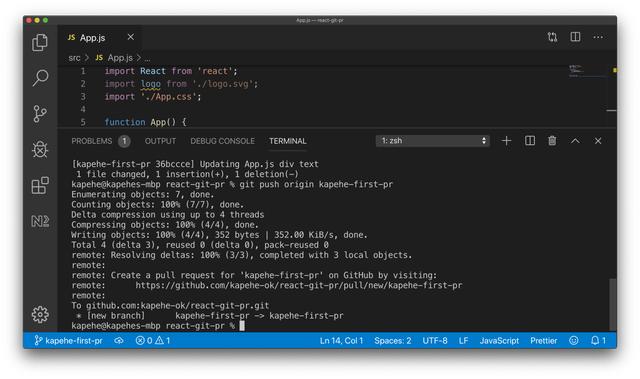Switch to the OUTPUT panel tab
Screen dimensions: 640x379
point(160,141)
